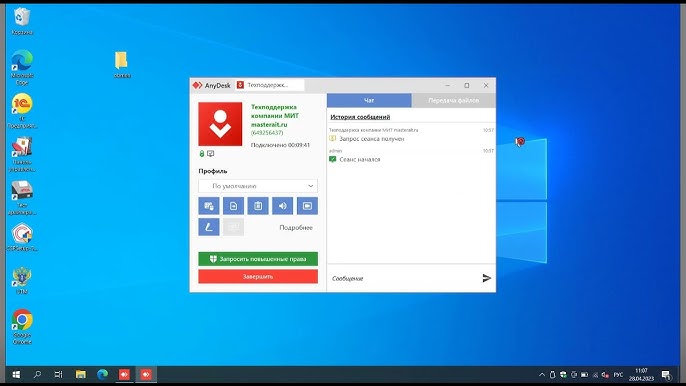
Task: Minimize the AnyDesk window
Action: (x=448, y=85)
